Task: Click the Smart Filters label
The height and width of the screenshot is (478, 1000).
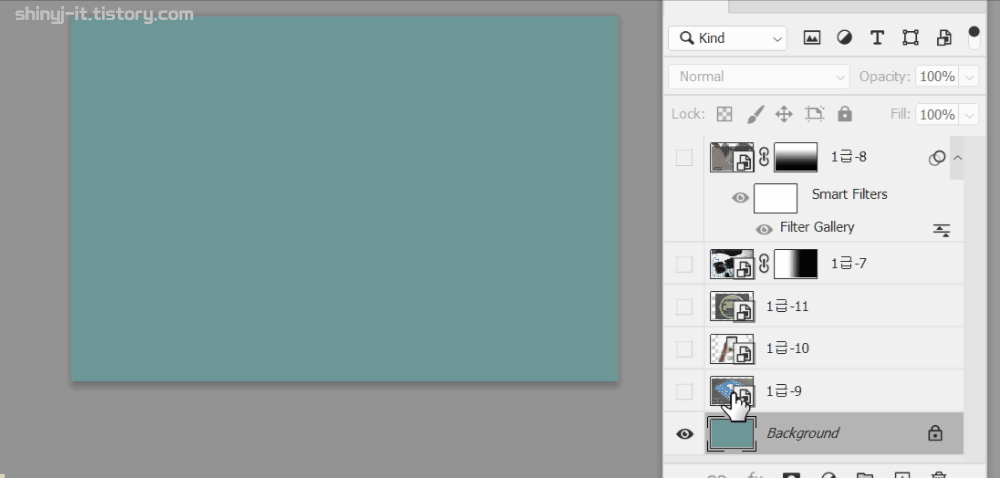Action: point(849,194)
